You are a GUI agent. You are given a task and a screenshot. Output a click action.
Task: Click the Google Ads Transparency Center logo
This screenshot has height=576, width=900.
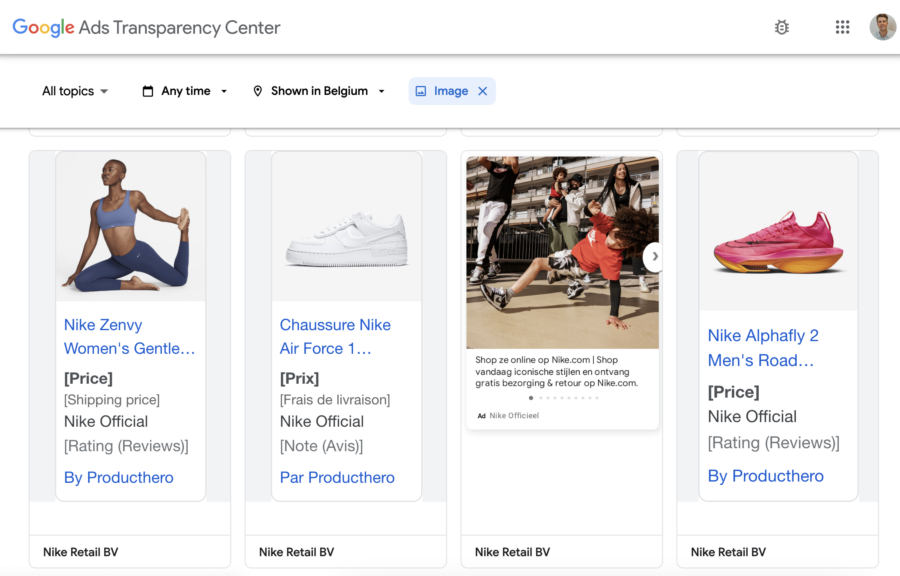point(146,28)
